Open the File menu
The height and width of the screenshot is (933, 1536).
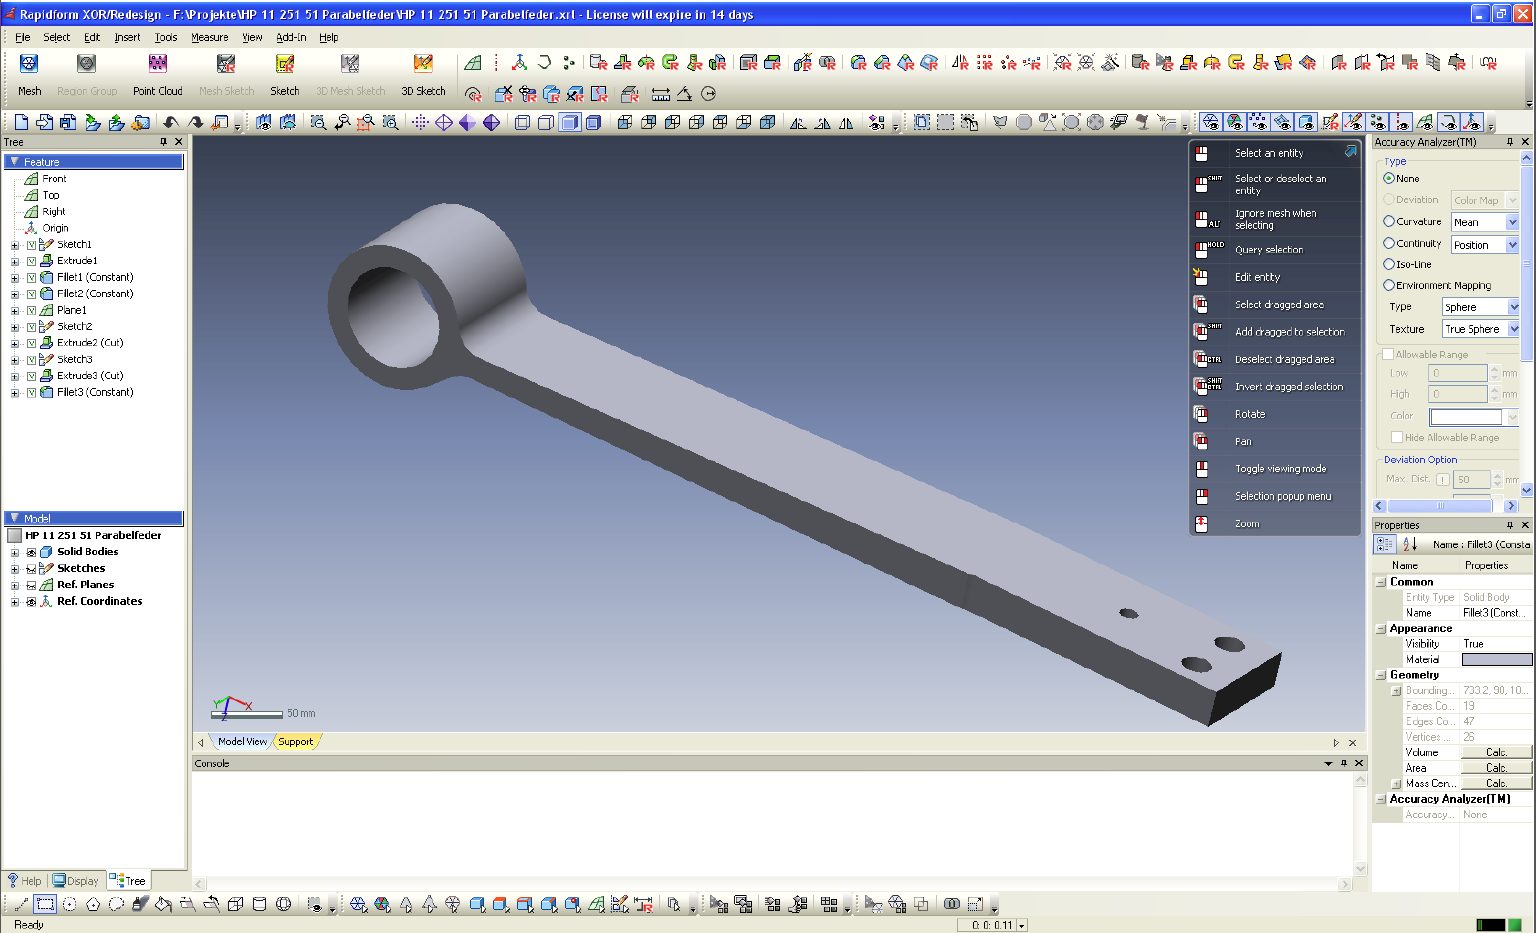(x=22, y=37)
